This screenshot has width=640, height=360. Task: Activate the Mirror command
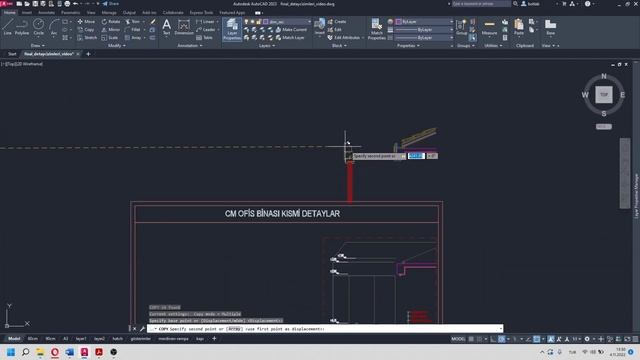[x=111, y=29]
